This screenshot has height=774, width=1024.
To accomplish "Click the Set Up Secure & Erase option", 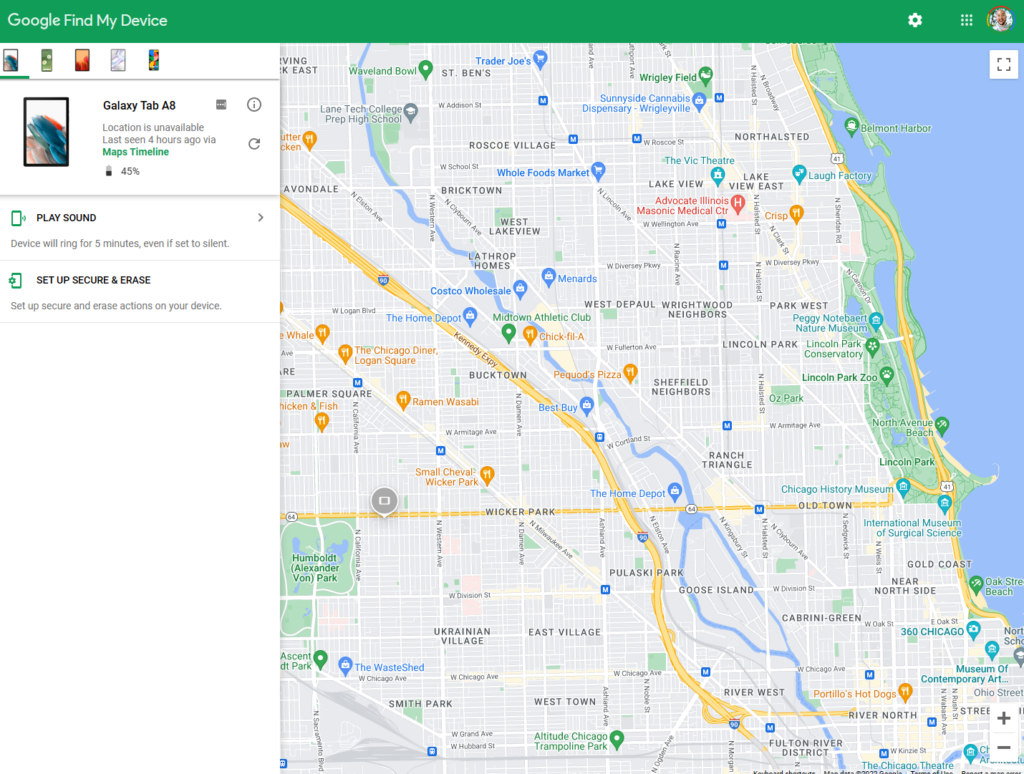I will (93, 280).
